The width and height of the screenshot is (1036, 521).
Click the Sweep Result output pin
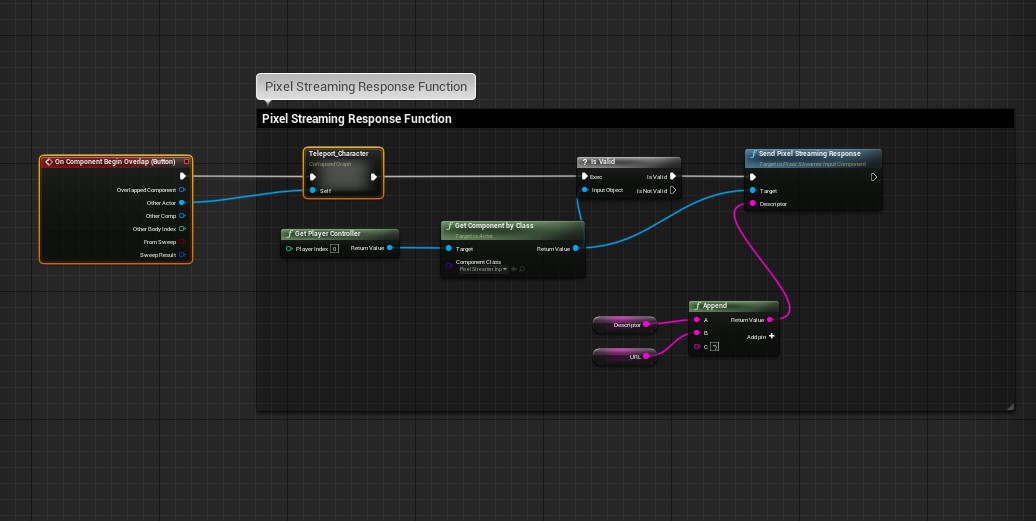pyautogui.click(x=182, y=255)
